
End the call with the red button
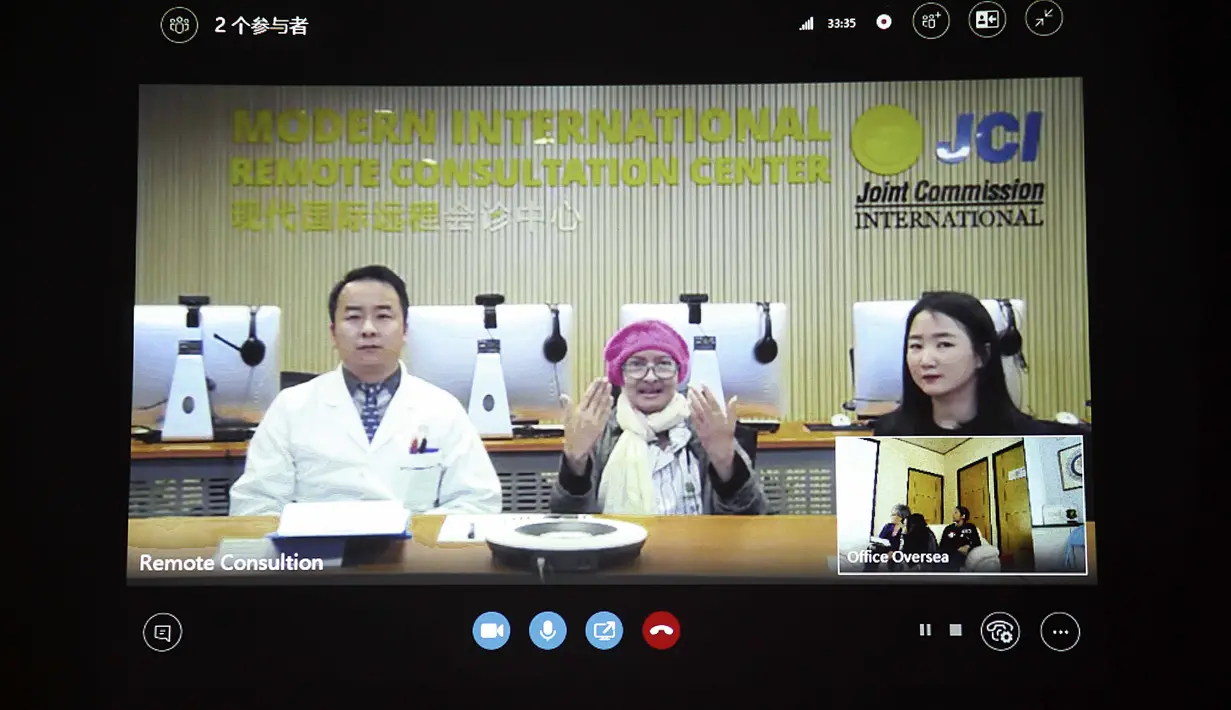point(659,630)
